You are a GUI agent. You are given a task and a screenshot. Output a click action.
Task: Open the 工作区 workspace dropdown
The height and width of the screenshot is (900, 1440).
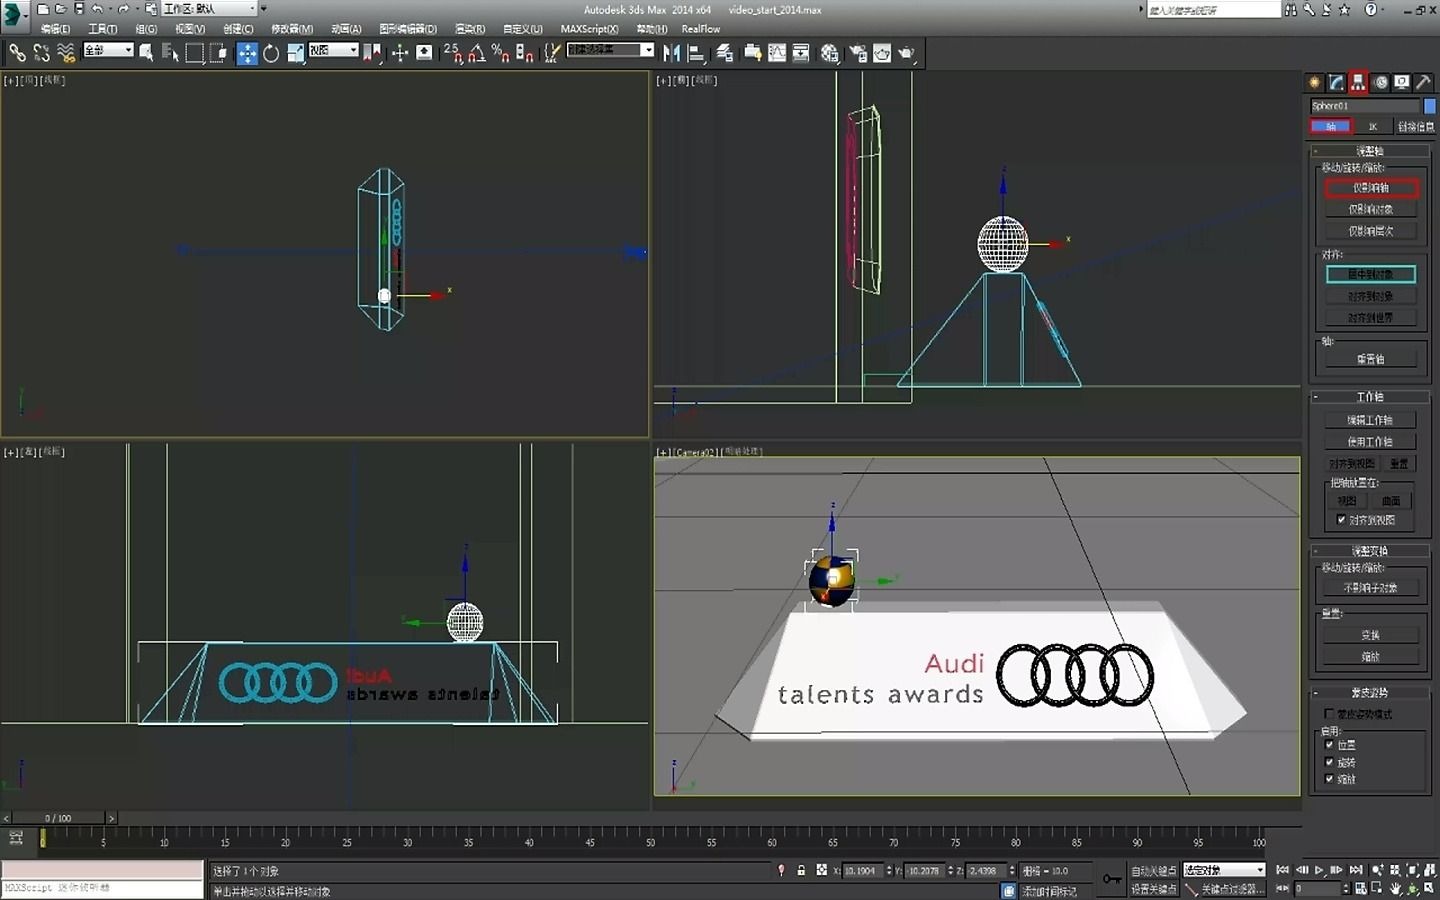click(210, 8)
